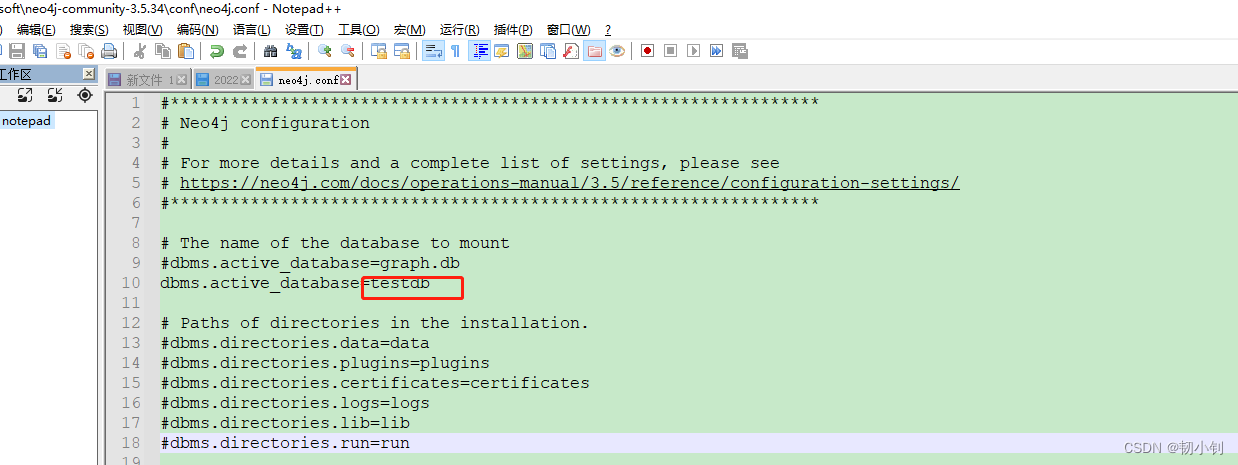
Task: Click the Save All toolbar icon
Action: pos(40,50)
